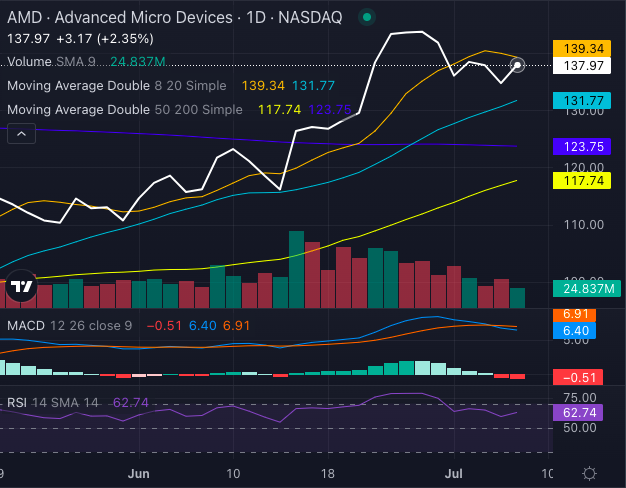Click the 18 date label on time axis

pos(327,474)
